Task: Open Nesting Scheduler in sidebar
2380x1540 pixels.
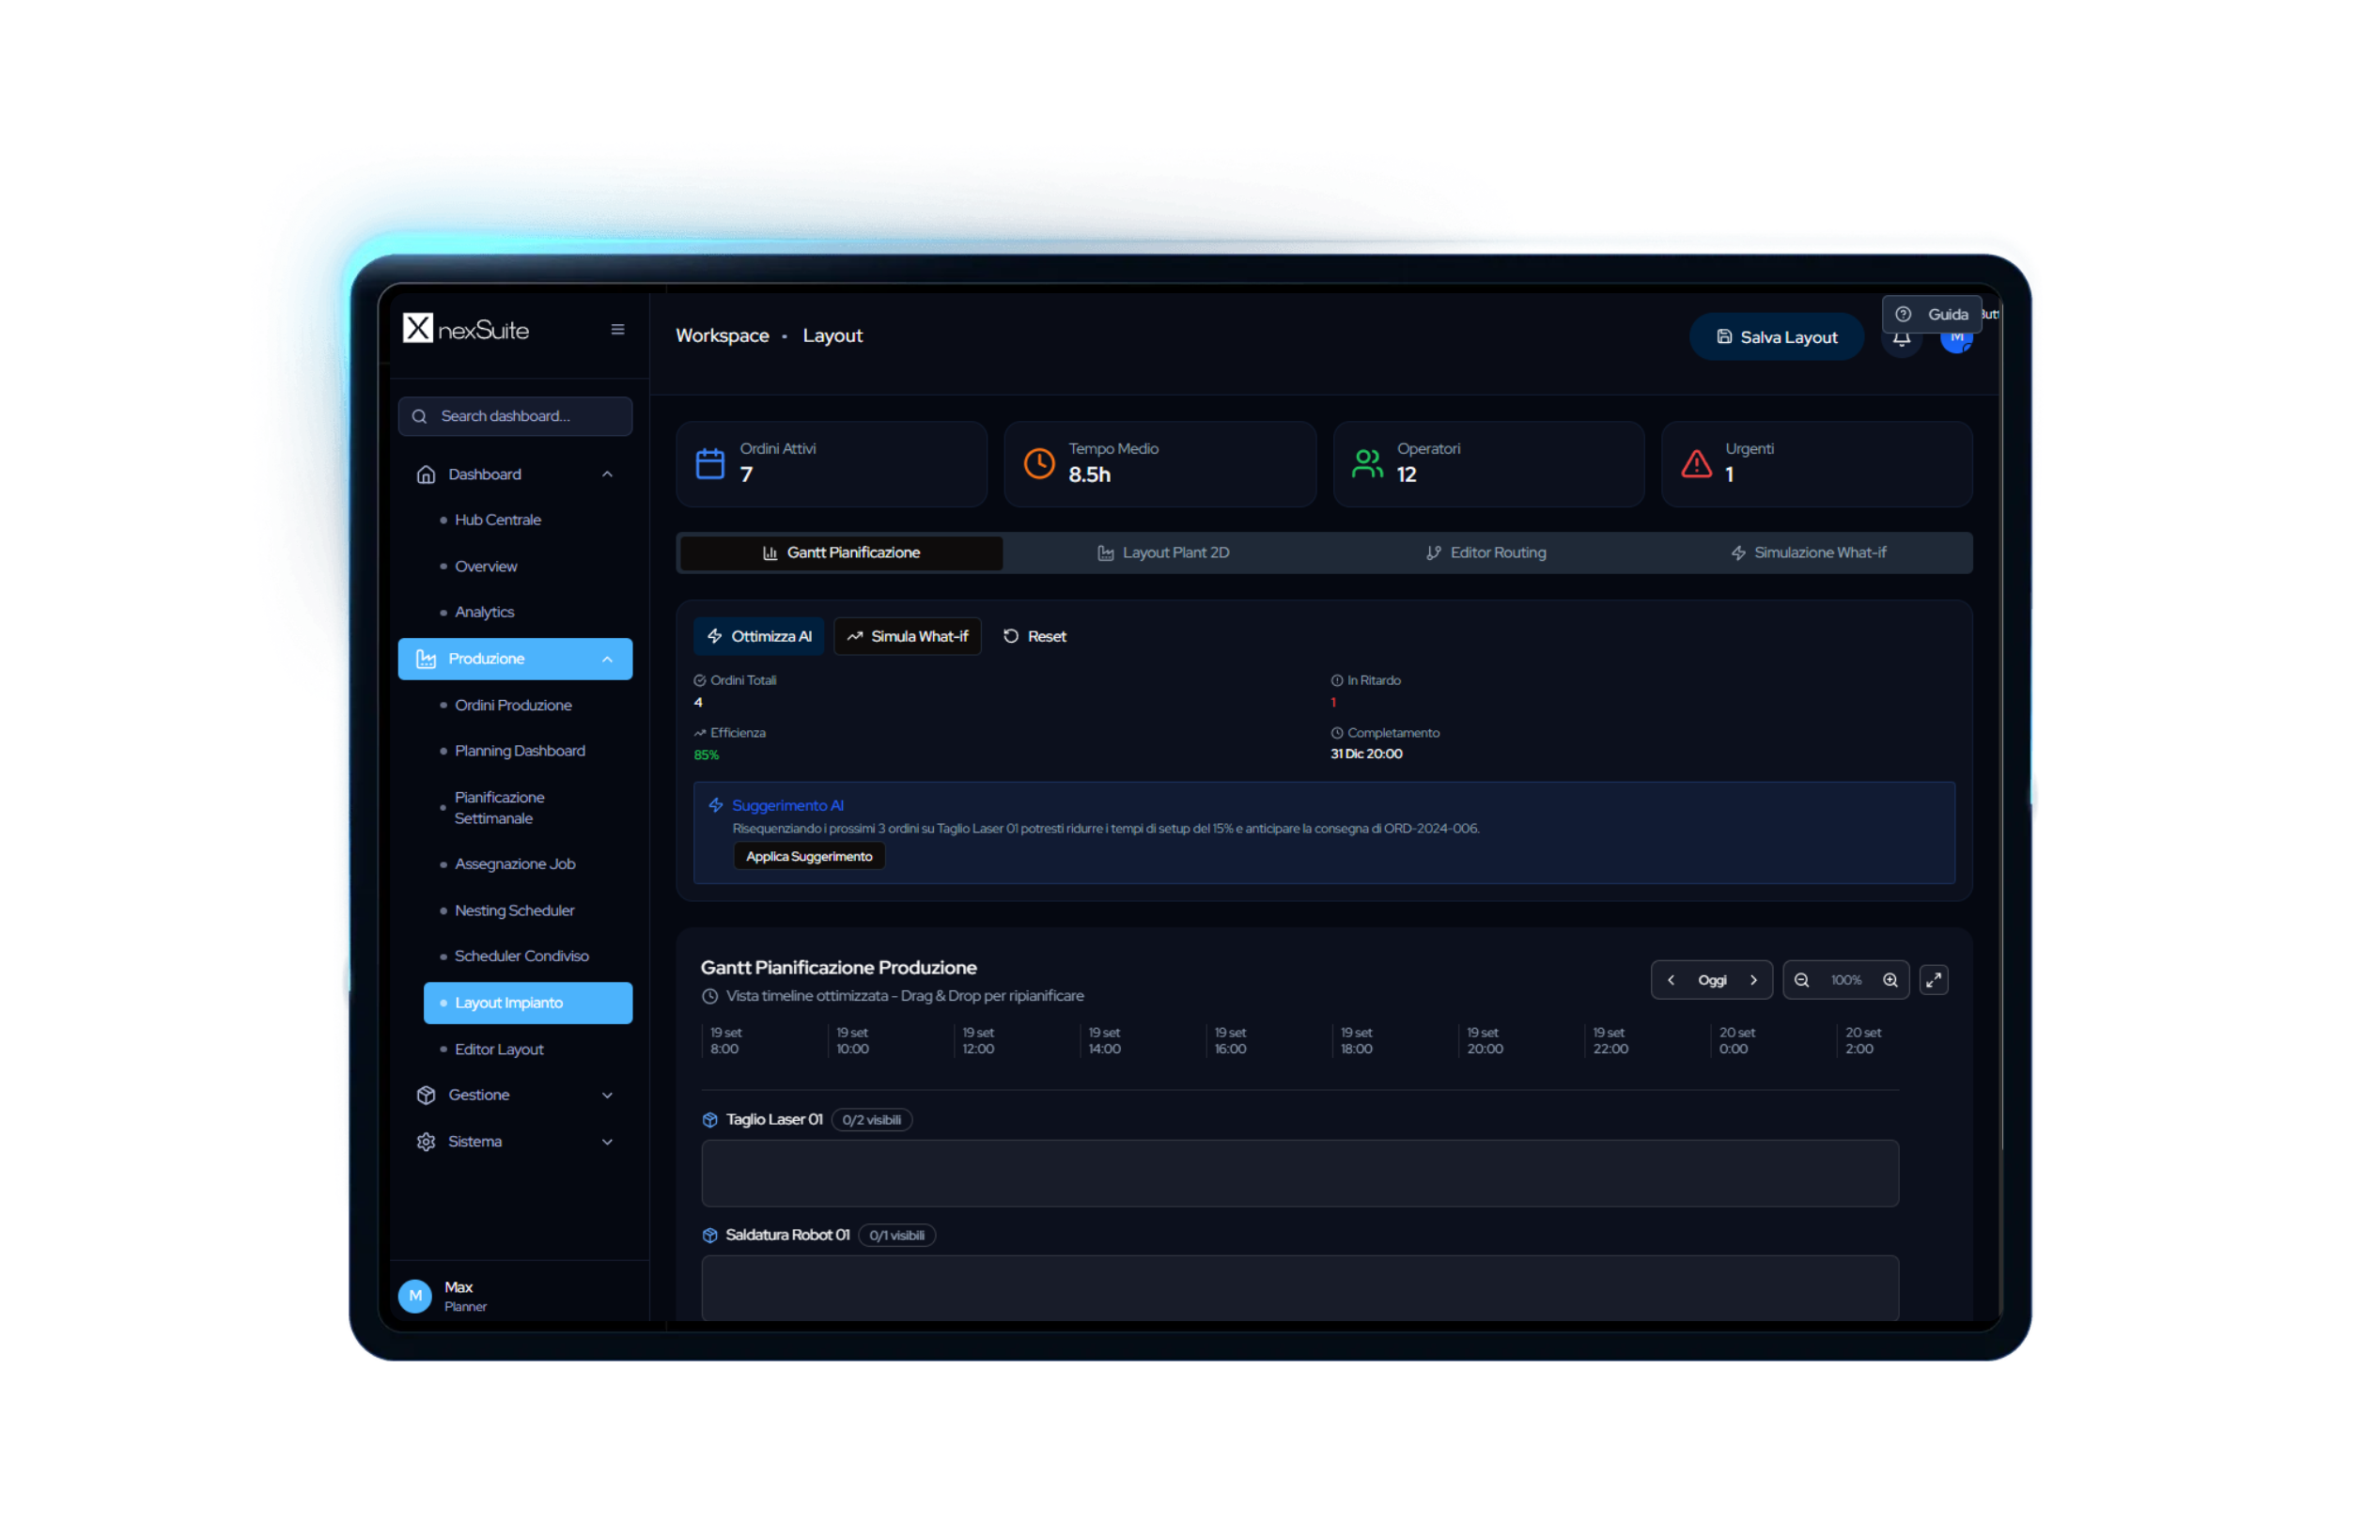Action: (514, 911)
